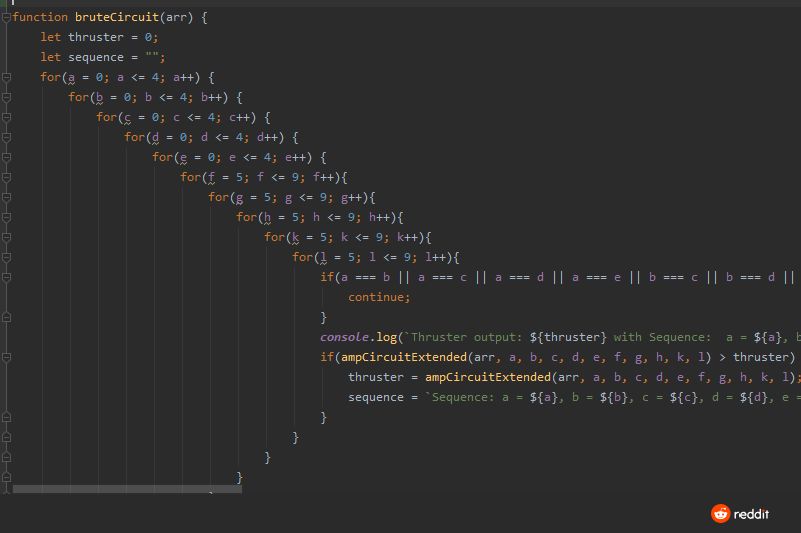Click the 'let sequence' declaration line
This screenshot has width=801, height=533.
click(x=103, y=57)
